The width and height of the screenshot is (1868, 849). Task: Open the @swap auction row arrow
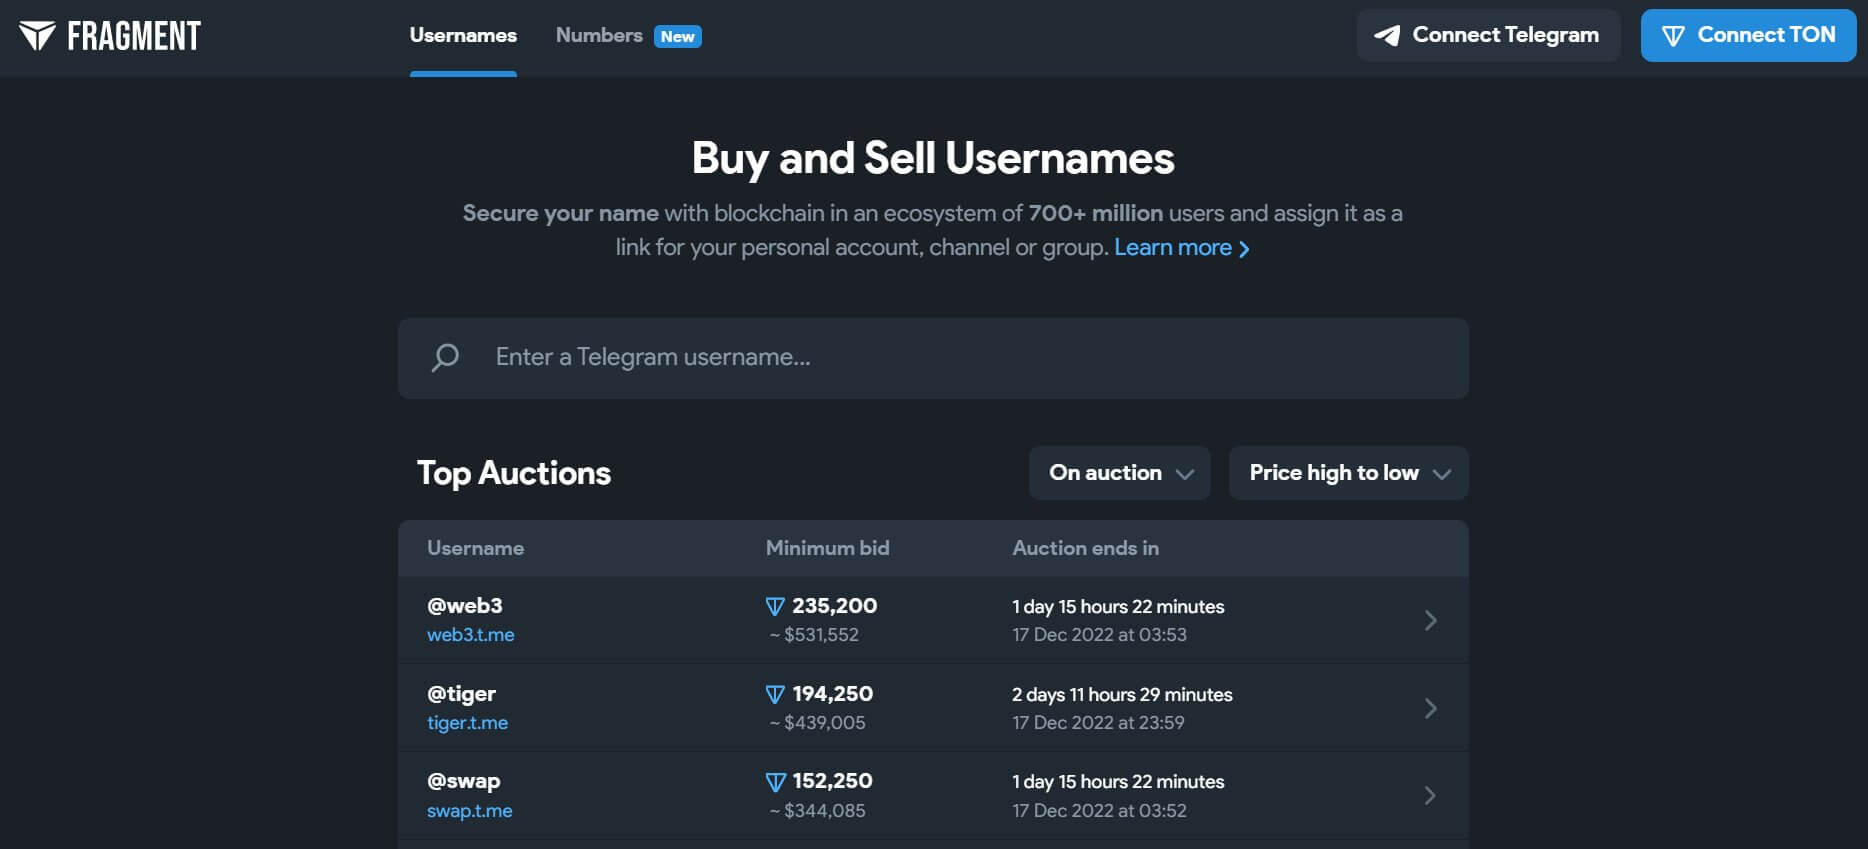pyautogui.click(x=1430, y=796)
